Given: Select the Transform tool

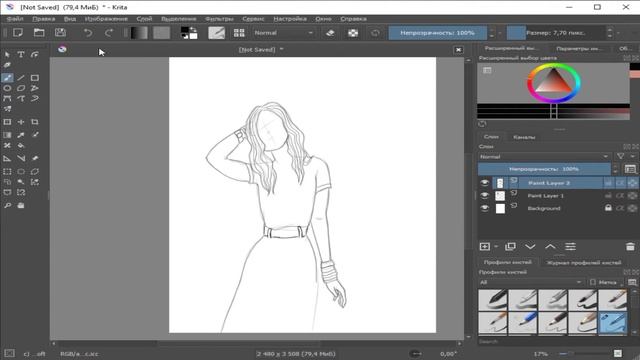Looking at the screenshot, I should tap(7, 122).
